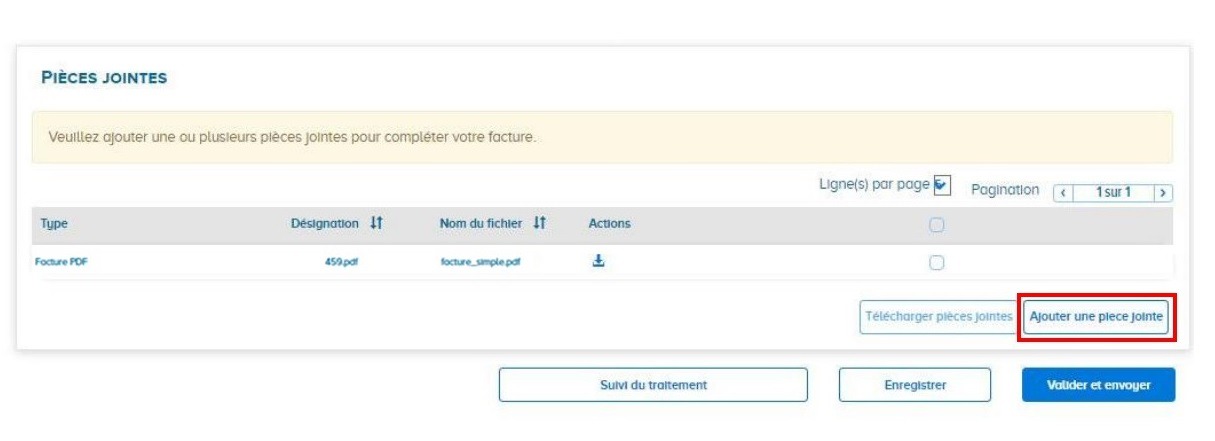Image resolution: width=1215 pixels, height=441 pixels.
Task: Check the Facture PDF row checkbox
Action: pyautogui.click(x=936, y=263)
